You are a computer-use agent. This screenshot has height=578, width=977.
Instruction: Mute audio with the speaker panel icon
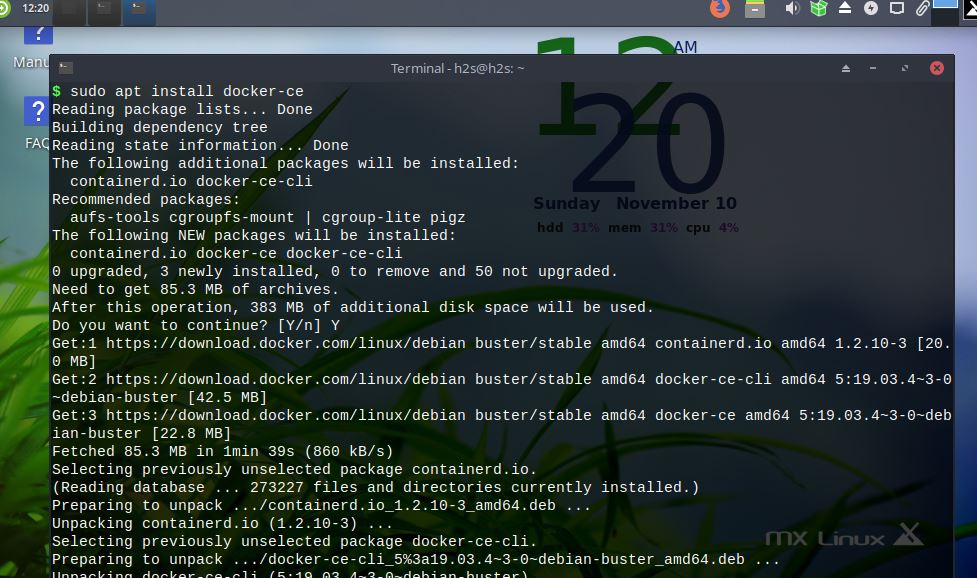pyautogui.click(x=793, y=10)
